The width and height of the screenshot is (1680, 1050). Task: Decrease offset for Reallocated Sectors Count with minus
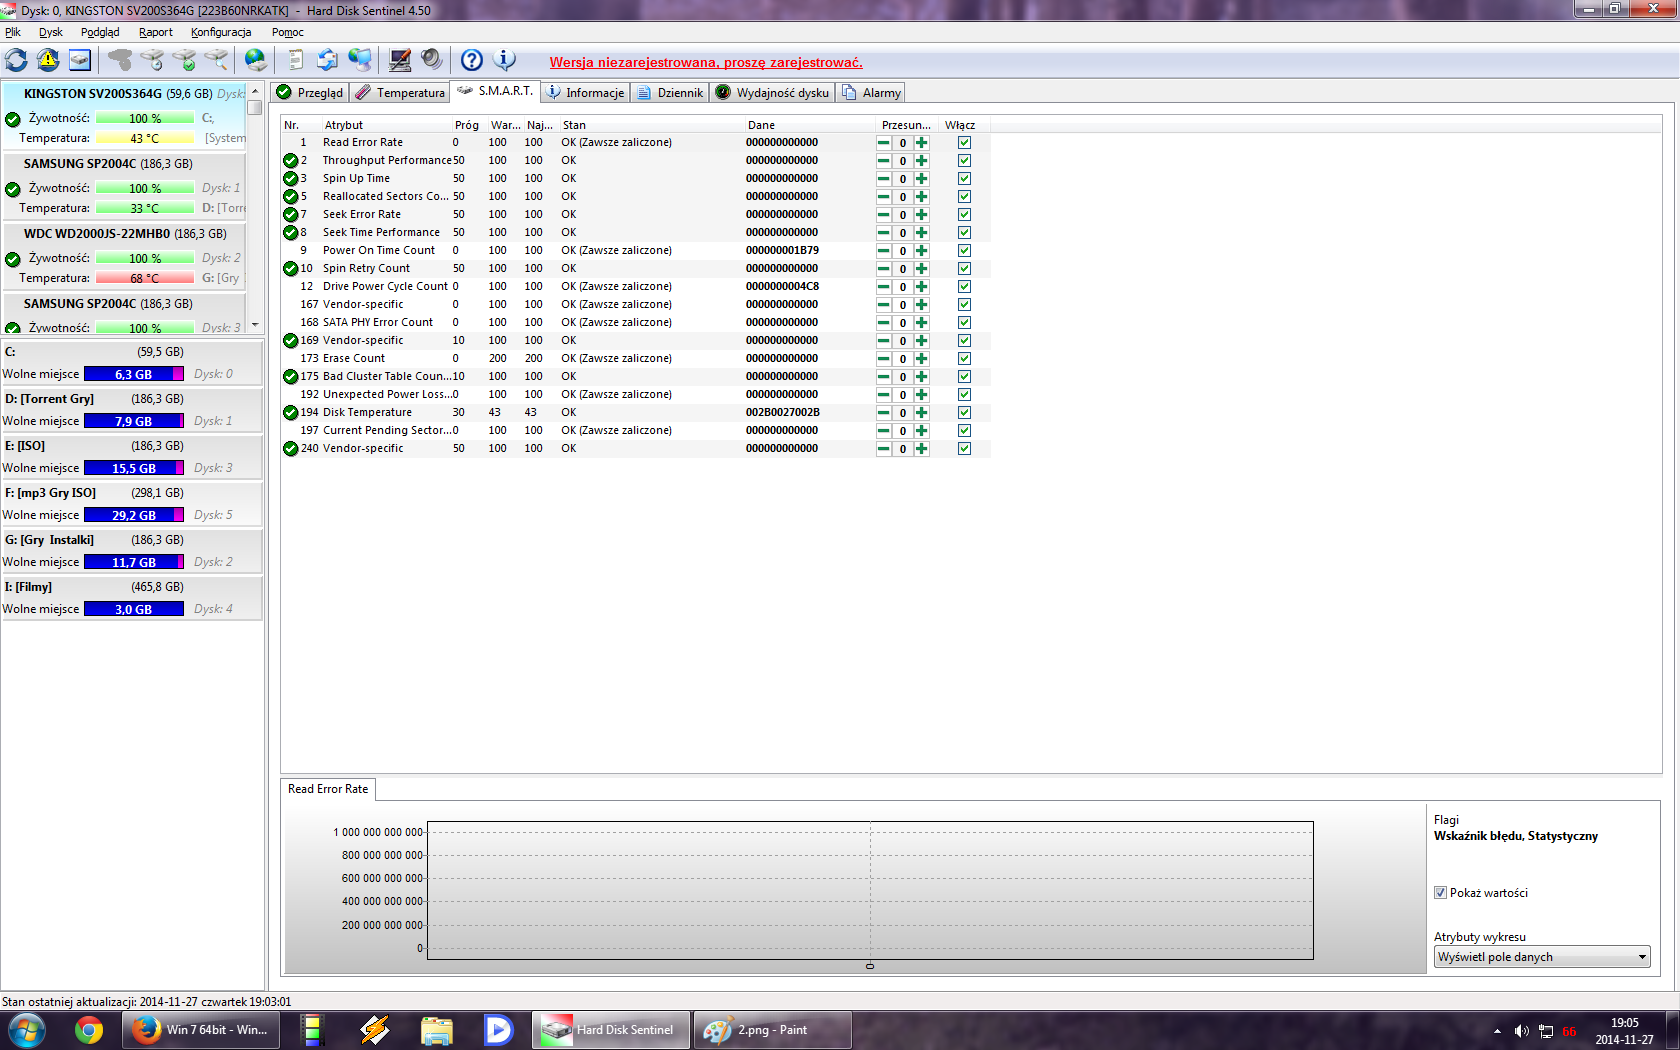coord(883,196)
